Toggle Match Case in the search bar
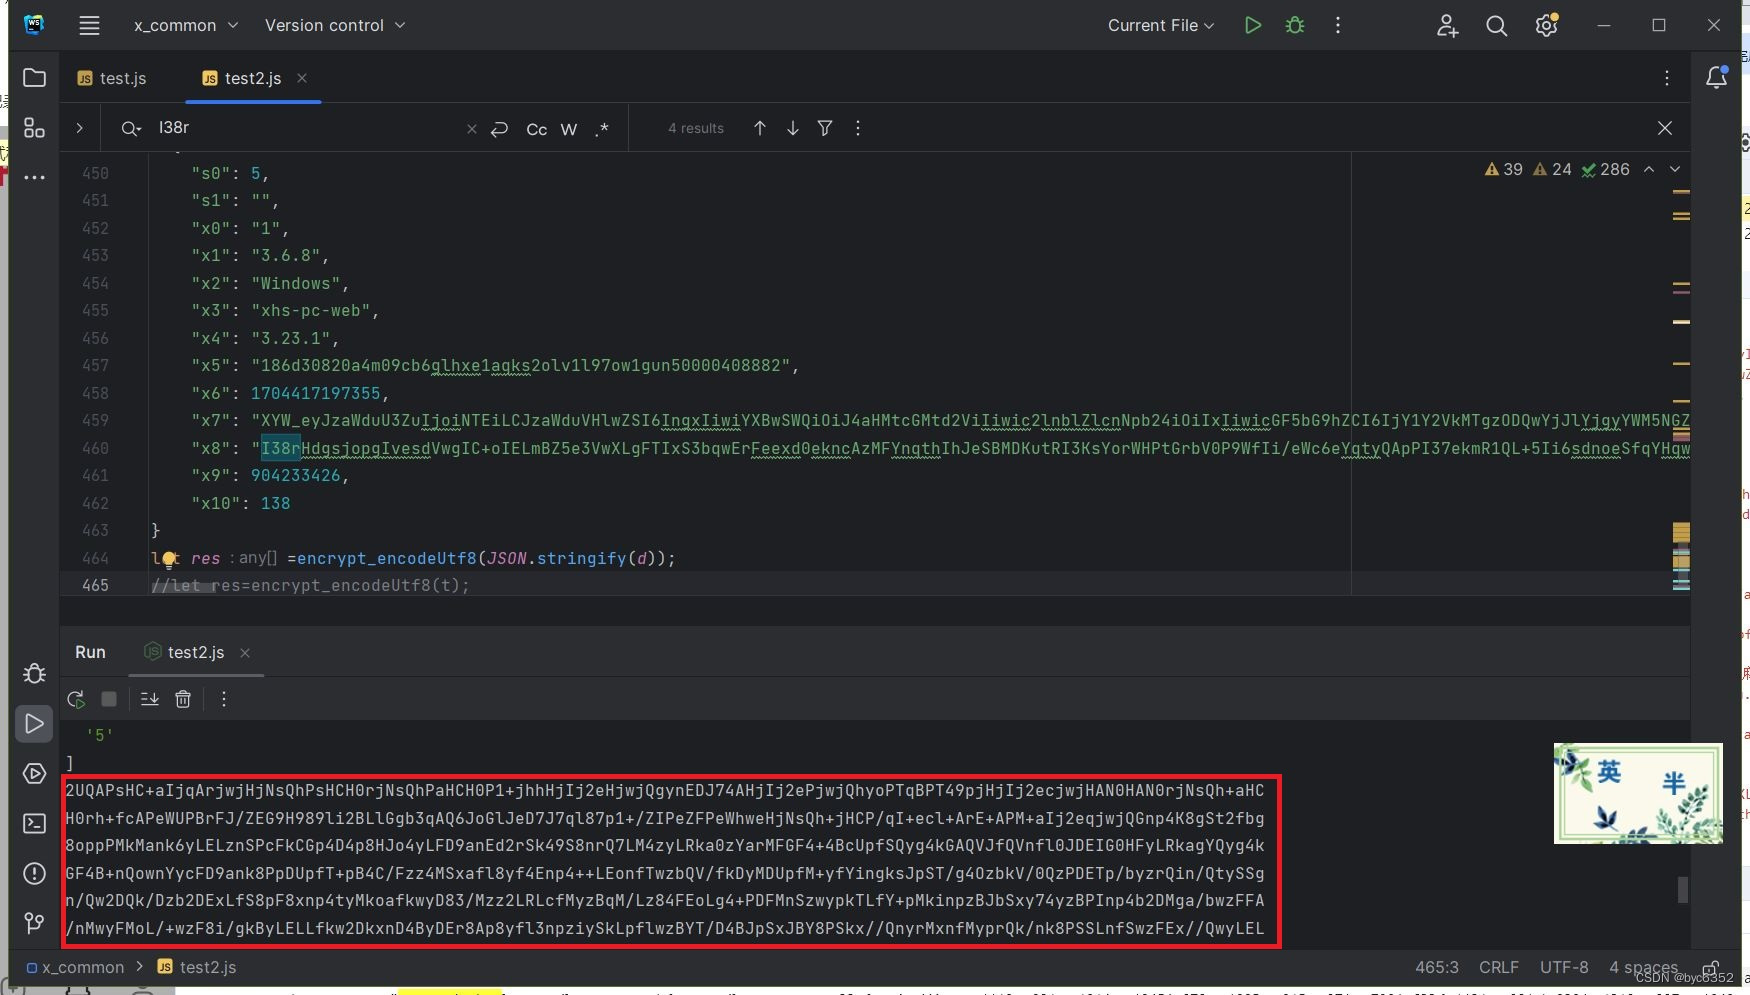This screenshot has width=1750, height=995. [536, 128]
